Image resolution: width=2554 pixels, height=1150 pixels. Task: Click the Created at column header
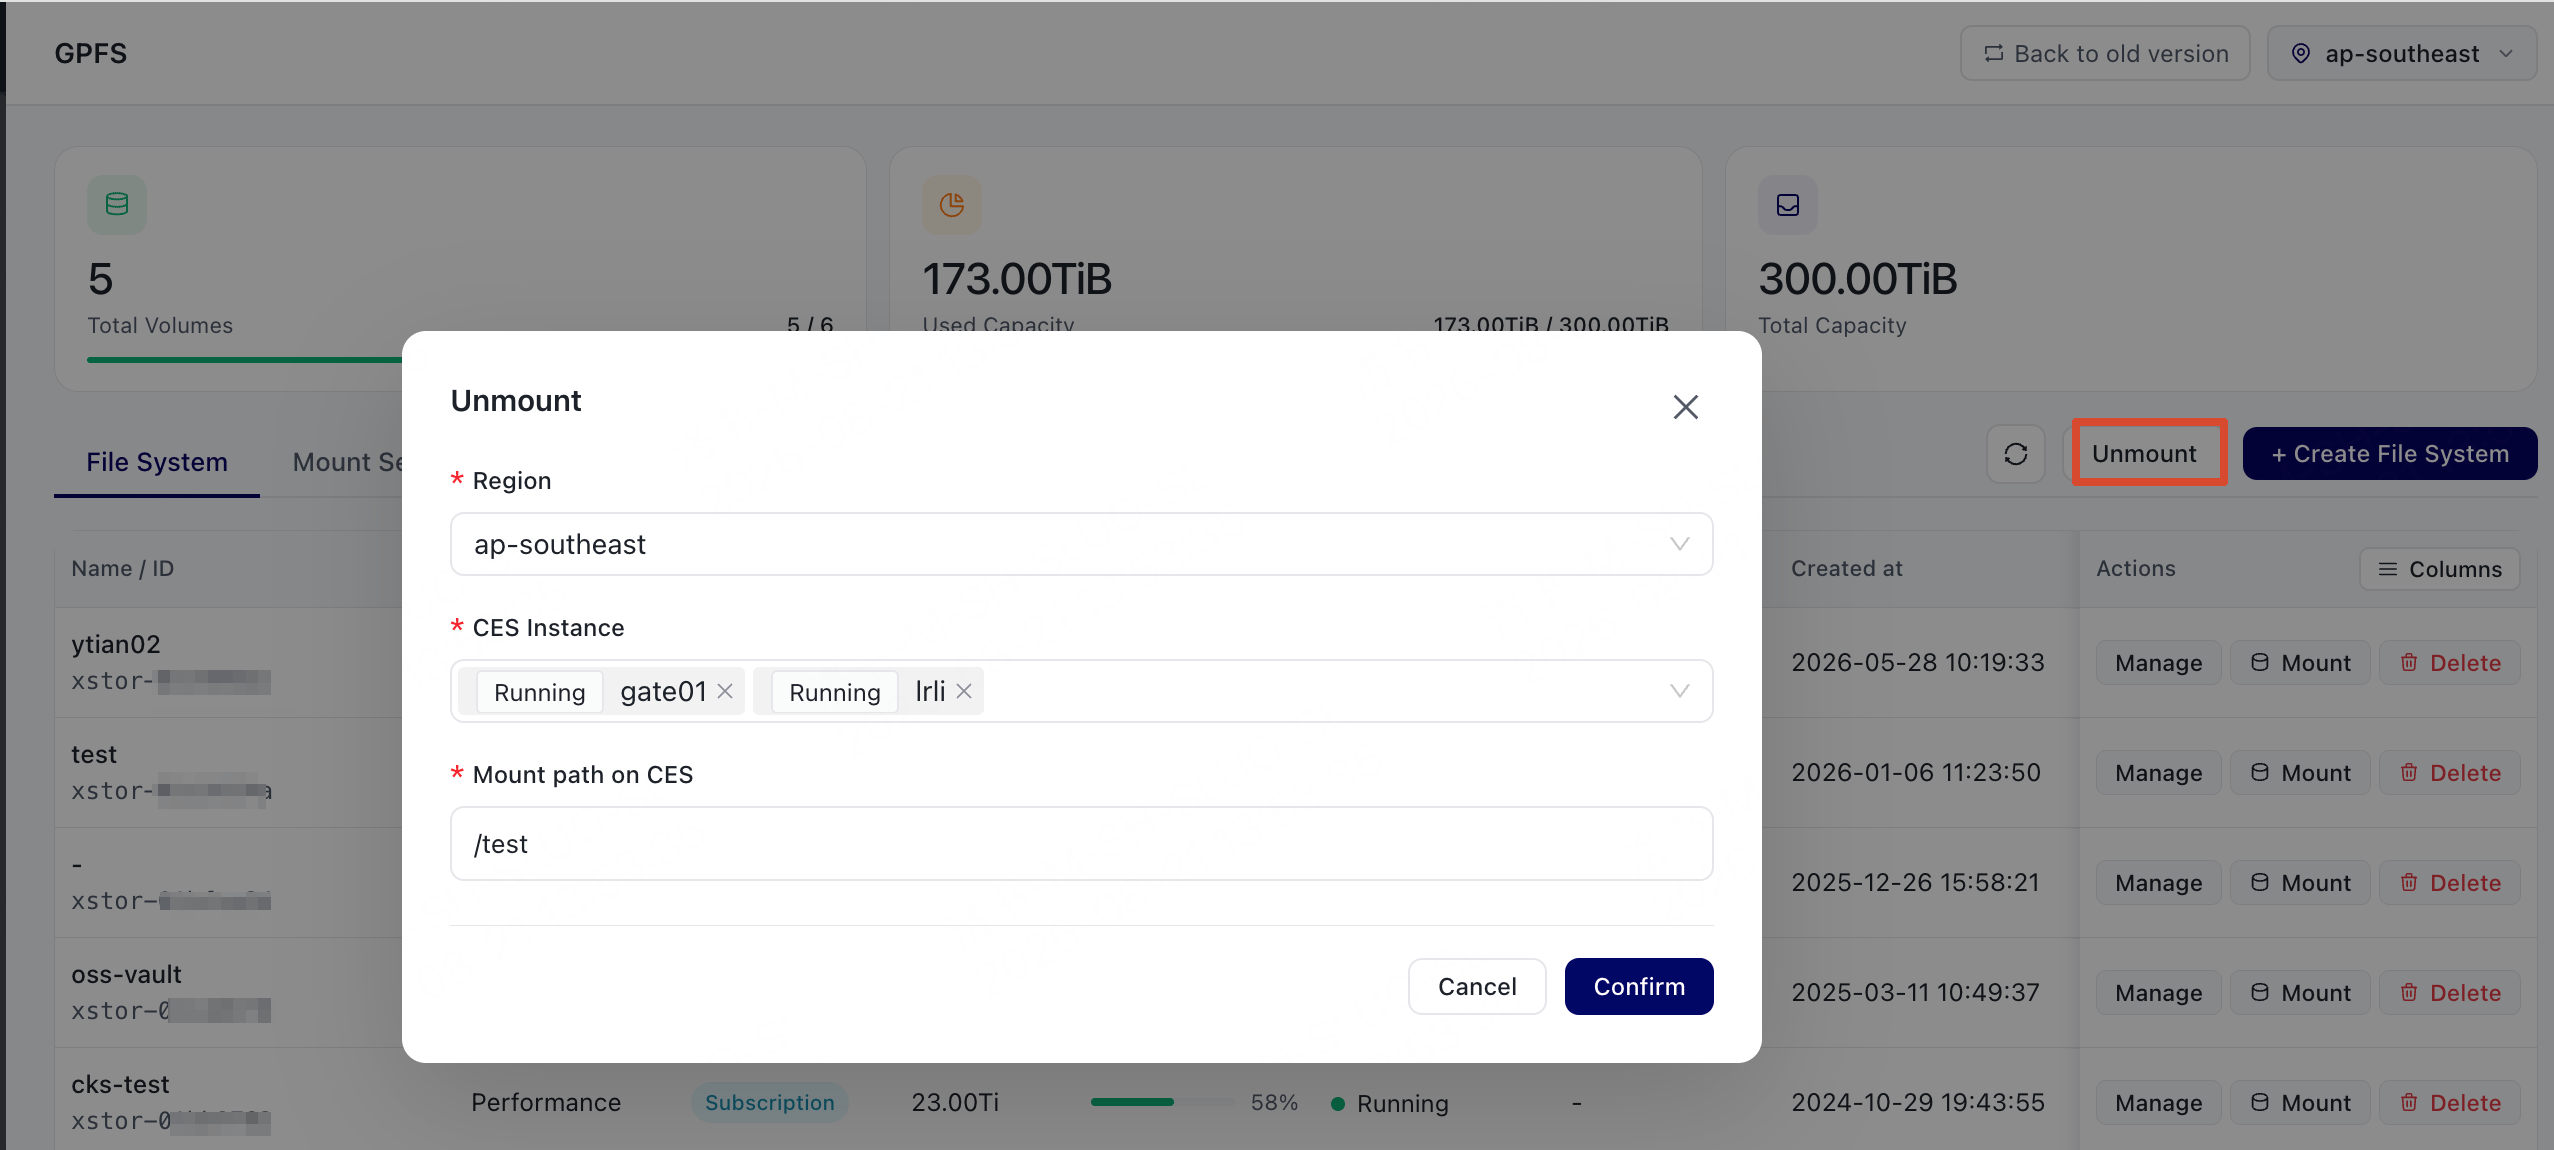coord(1846,568)
